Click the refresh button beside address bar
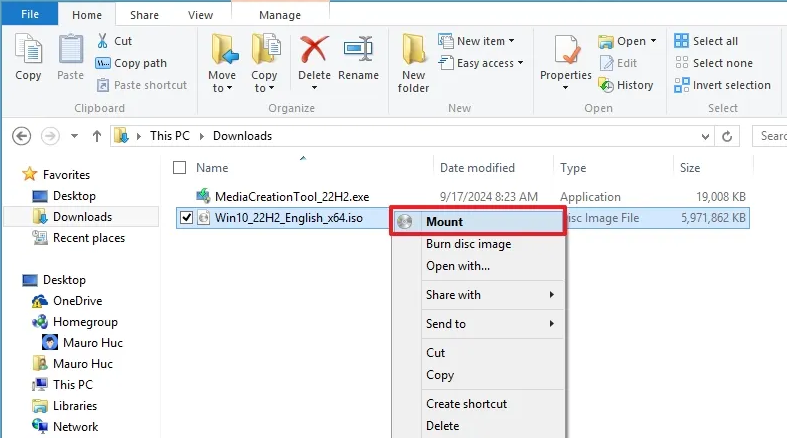This screenshot has height=438, width=787. pos(727,136)
